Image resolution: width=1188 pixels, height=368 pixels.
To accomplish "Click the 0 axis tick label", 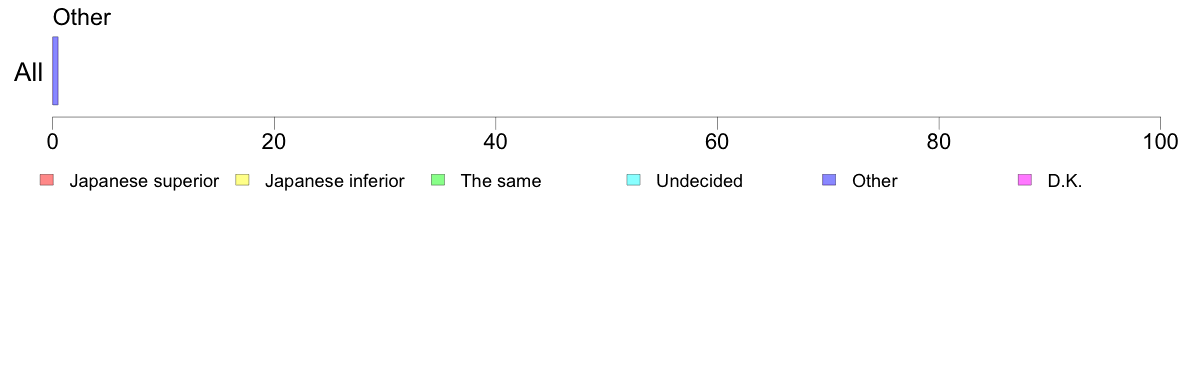I will pos(52,141).
